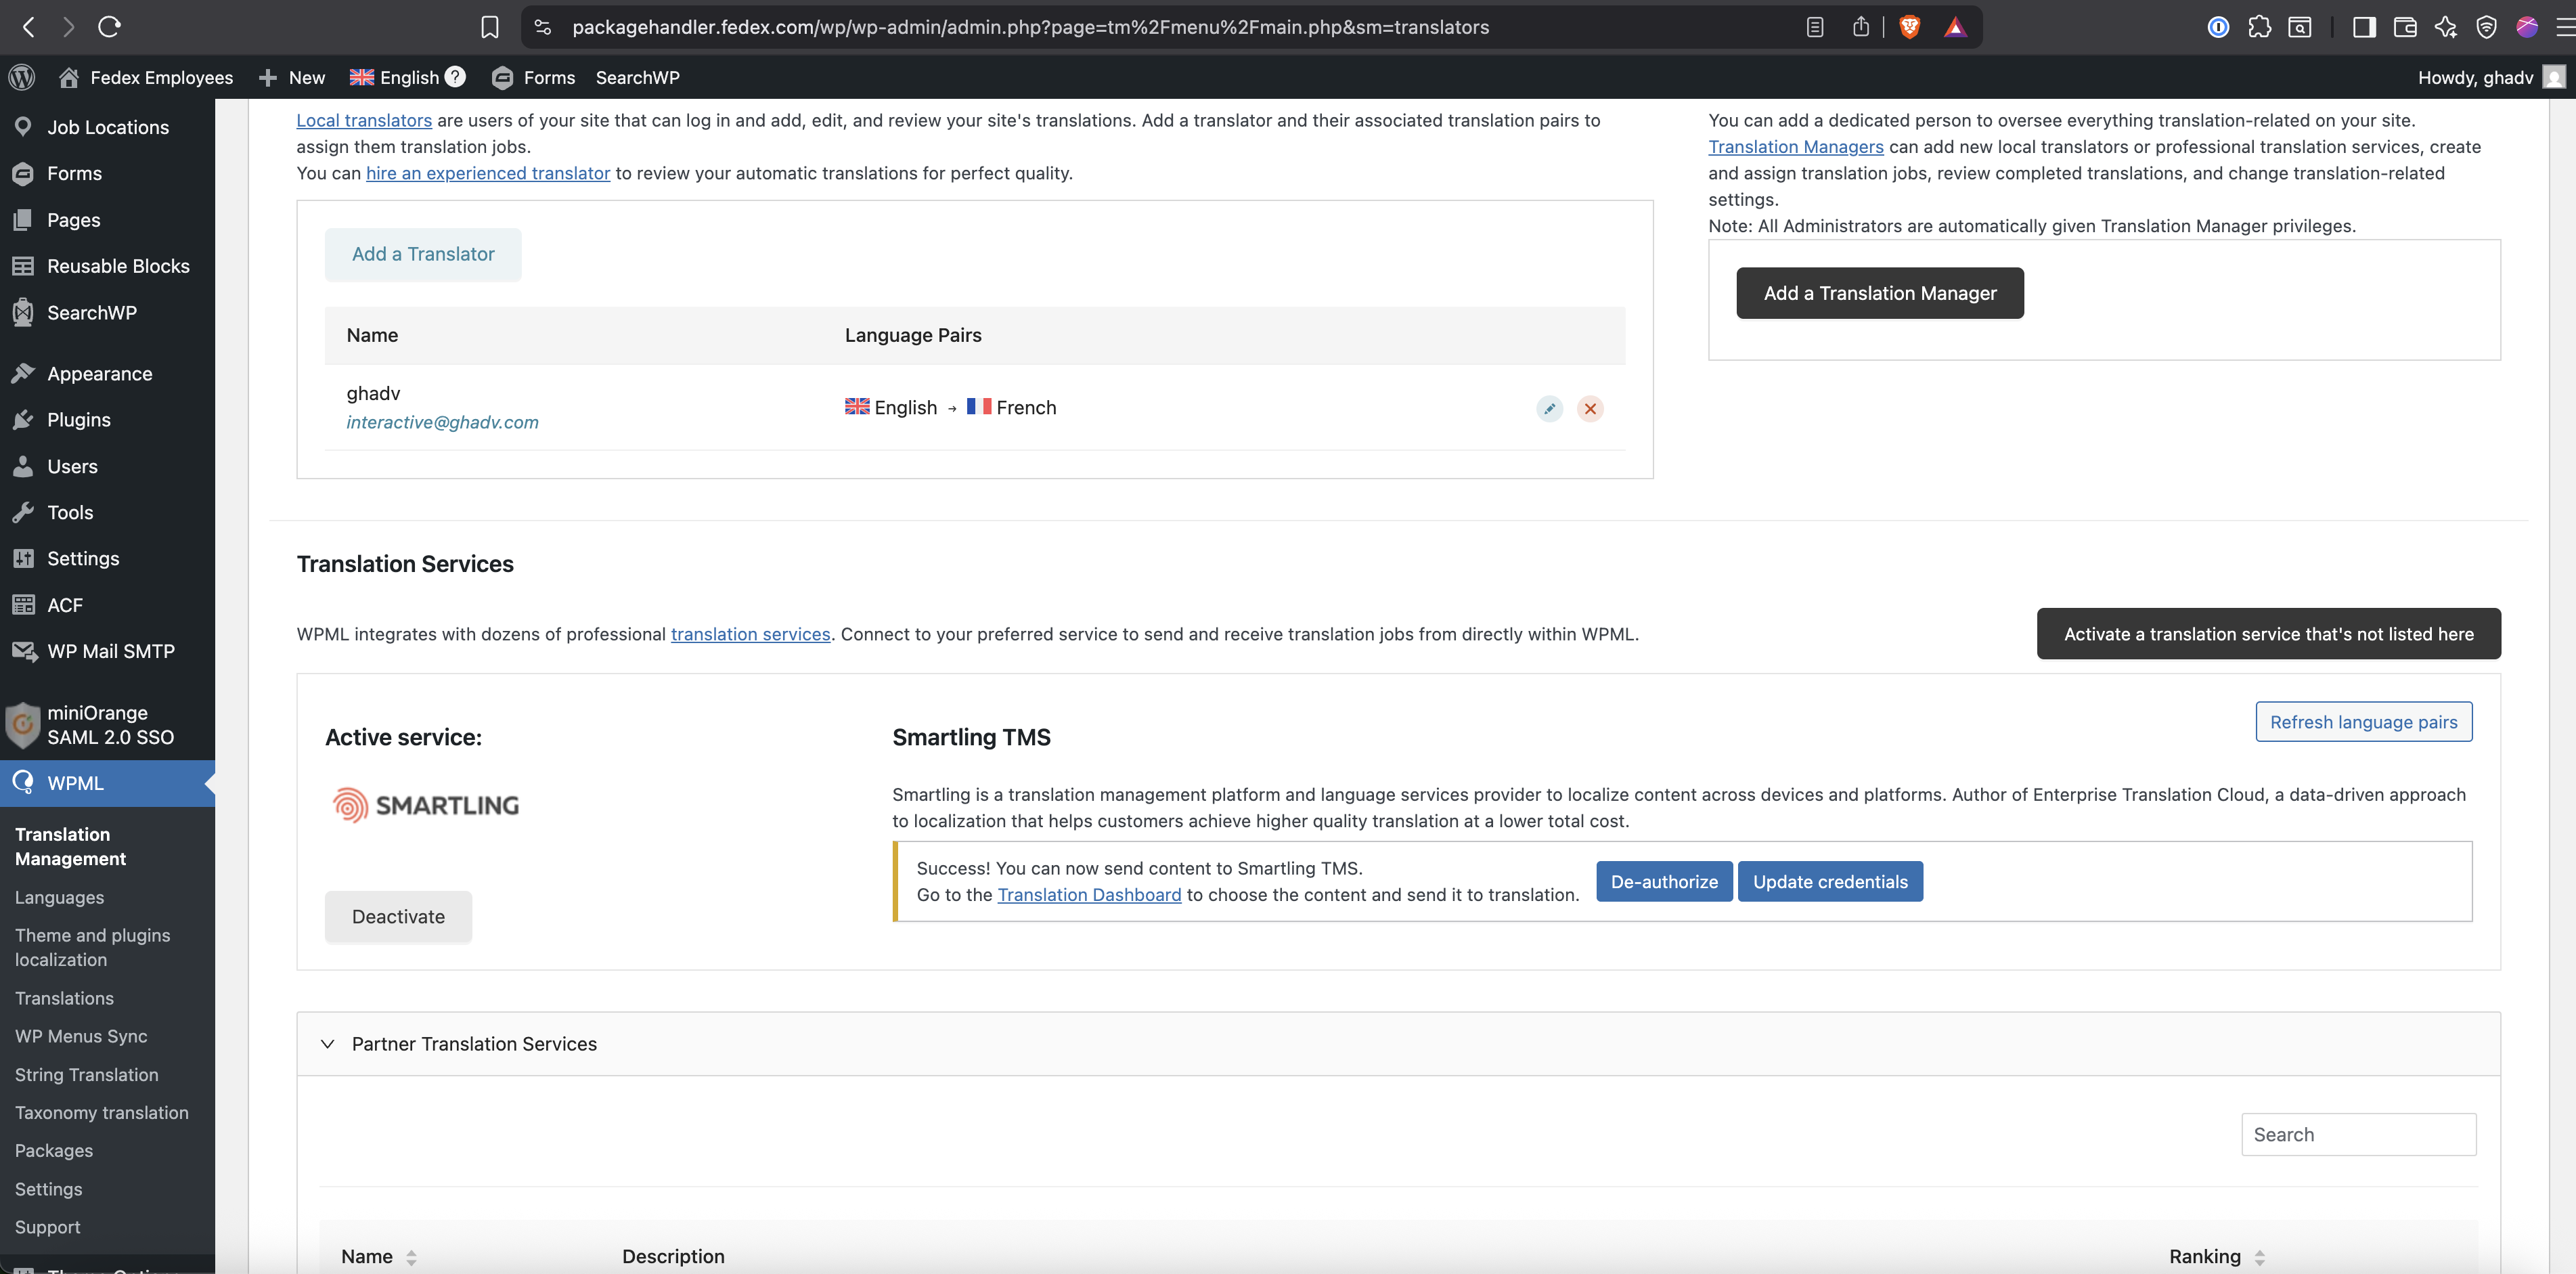
Task: Follow hire an experienced translator link
Action: click(x=488, y=173)
